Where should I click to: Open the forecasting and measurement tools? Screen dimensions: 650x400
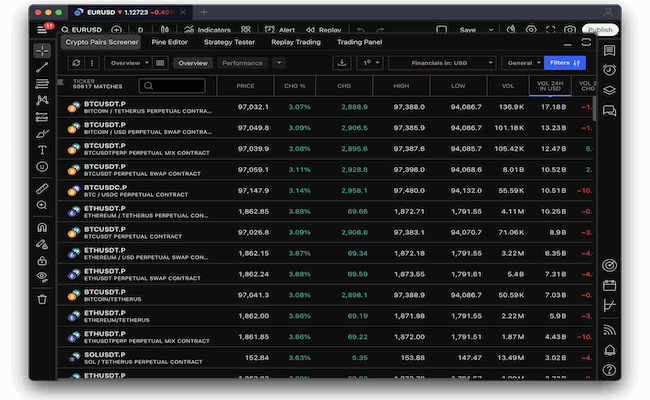tap(42, 117)
